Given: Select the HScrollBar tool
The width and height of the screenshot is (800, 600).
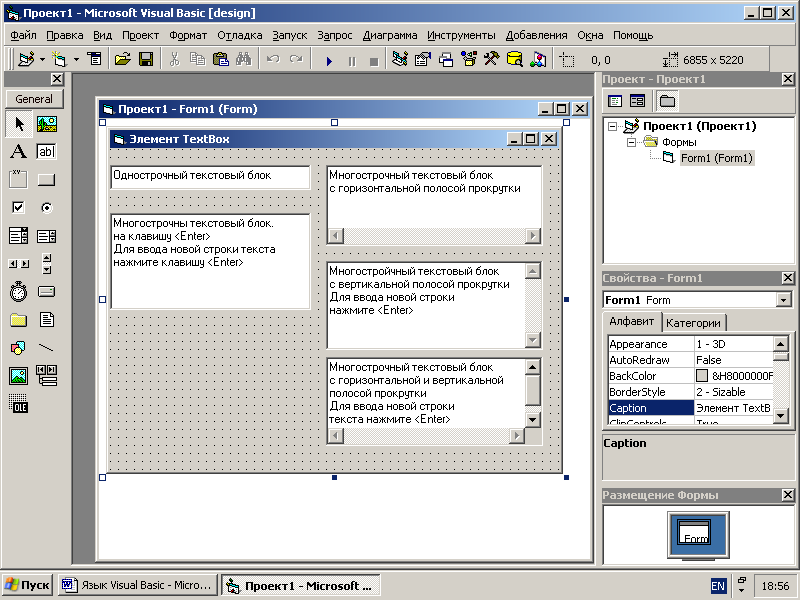Looking at the screenshot, I should 19,264.
